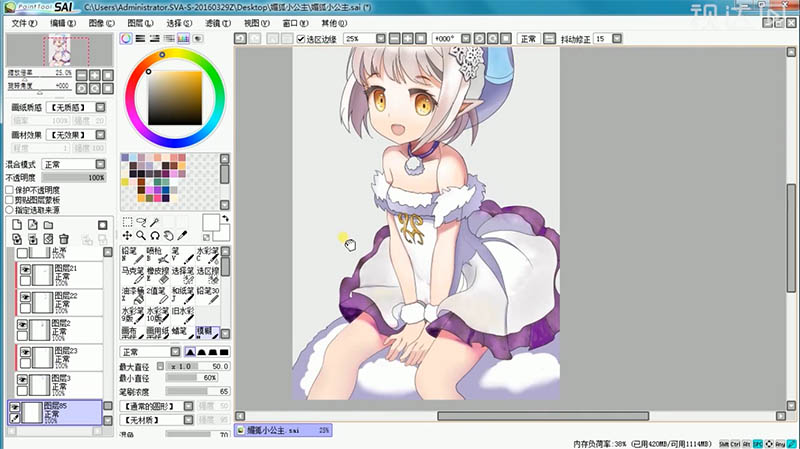The image size is (800, 449).
Task: Open the 文件 menu
Action: 24,23
